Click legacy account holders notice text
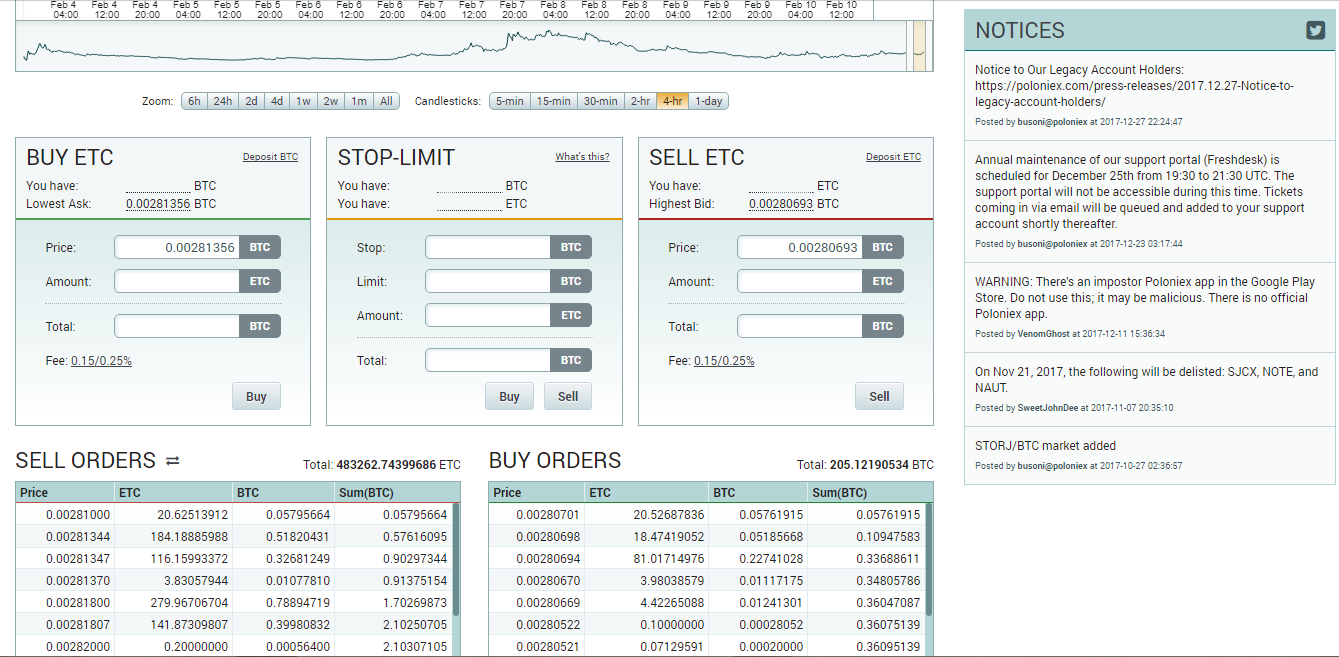 pyautogui.click(x=1135, y=86)
